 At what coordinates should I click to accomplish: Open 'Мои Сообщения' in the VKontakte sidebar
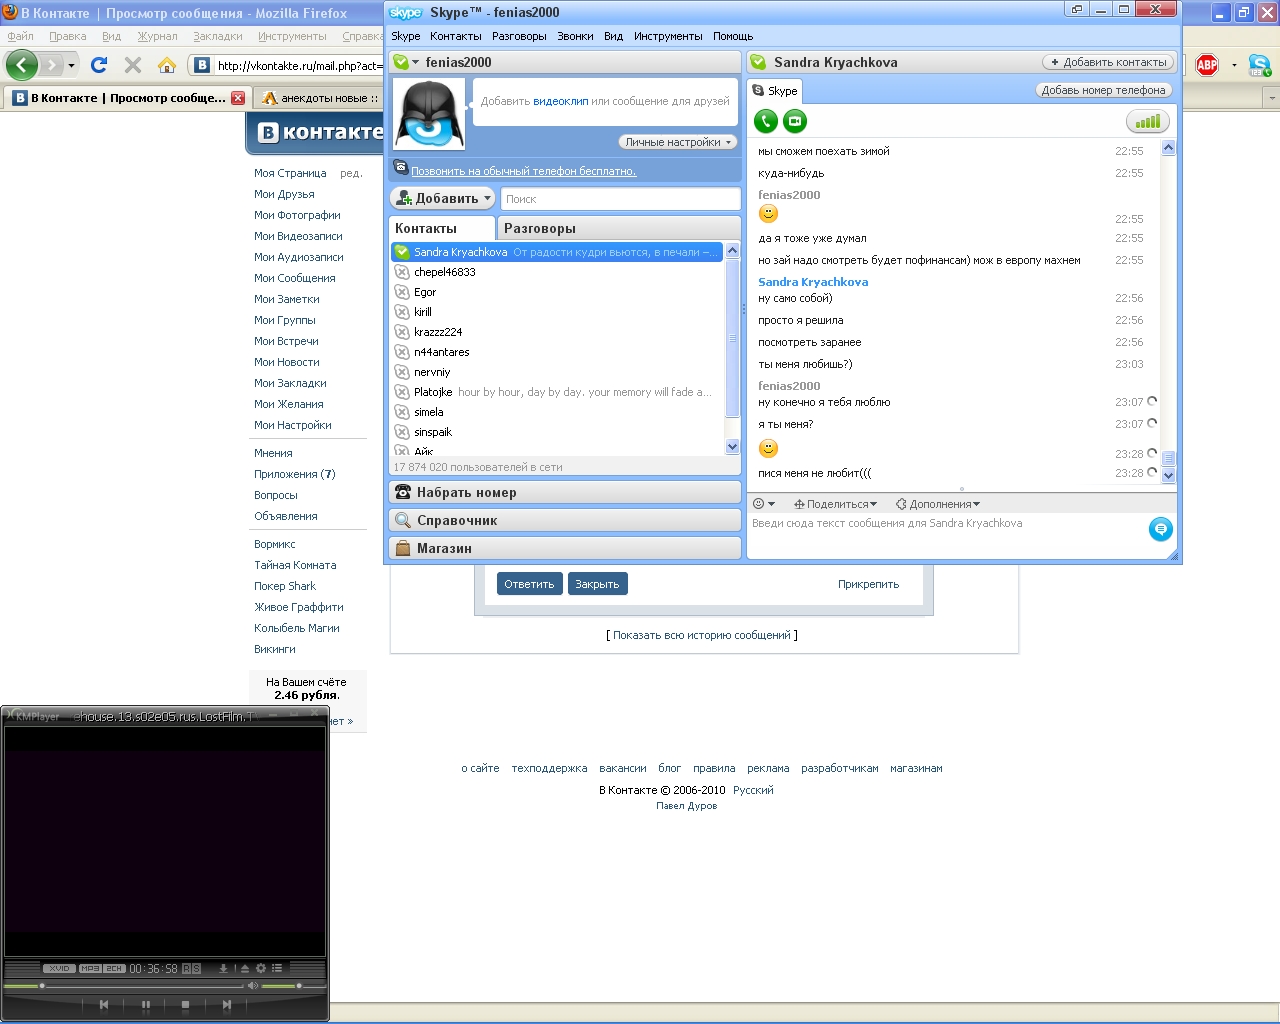[295, 278]
